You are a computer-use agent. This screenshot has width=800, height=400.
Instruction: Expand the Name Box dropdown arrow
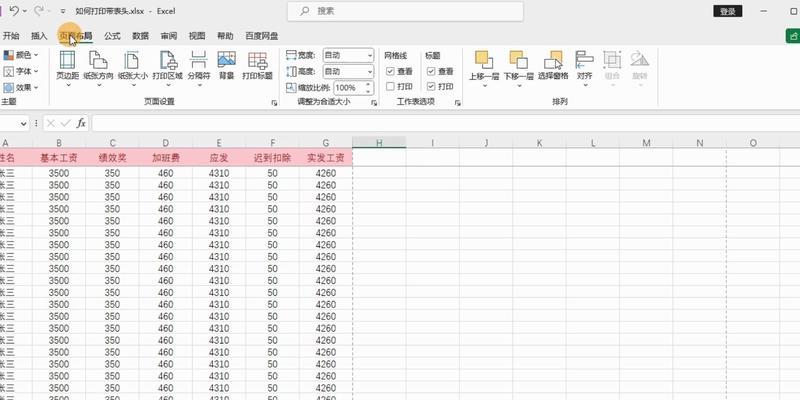pyautogui.click(x=23, y=123)
